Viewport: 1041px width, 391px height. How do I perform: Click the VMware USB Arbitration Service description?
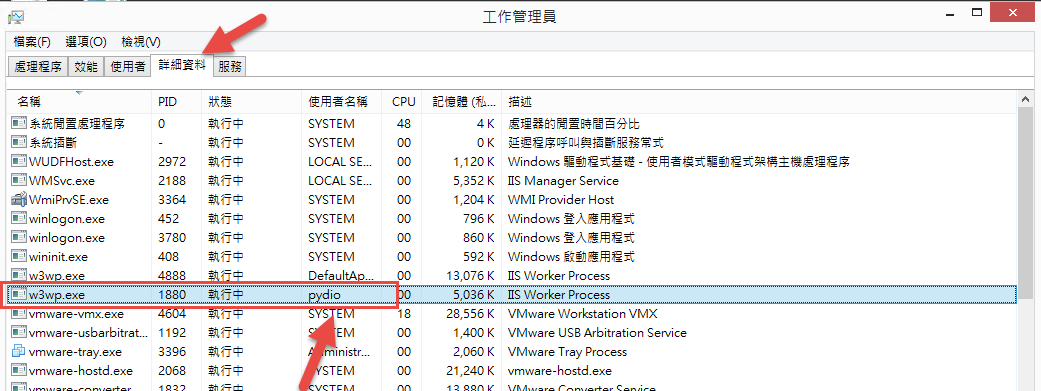click(597, 333)
